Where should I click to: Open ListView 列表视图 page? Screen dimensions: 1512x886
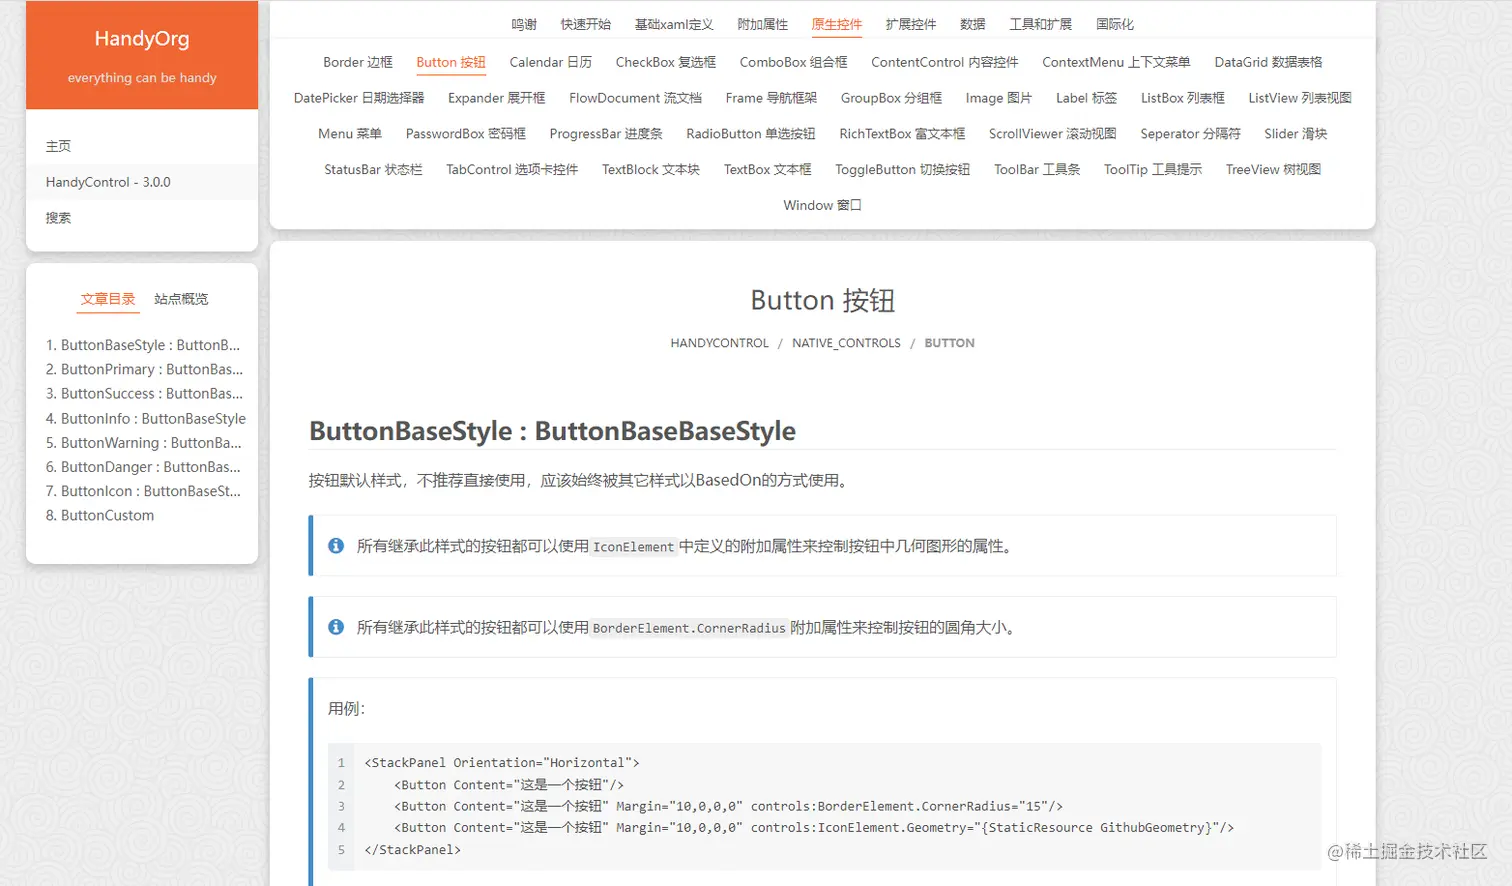coord(1300,98)
